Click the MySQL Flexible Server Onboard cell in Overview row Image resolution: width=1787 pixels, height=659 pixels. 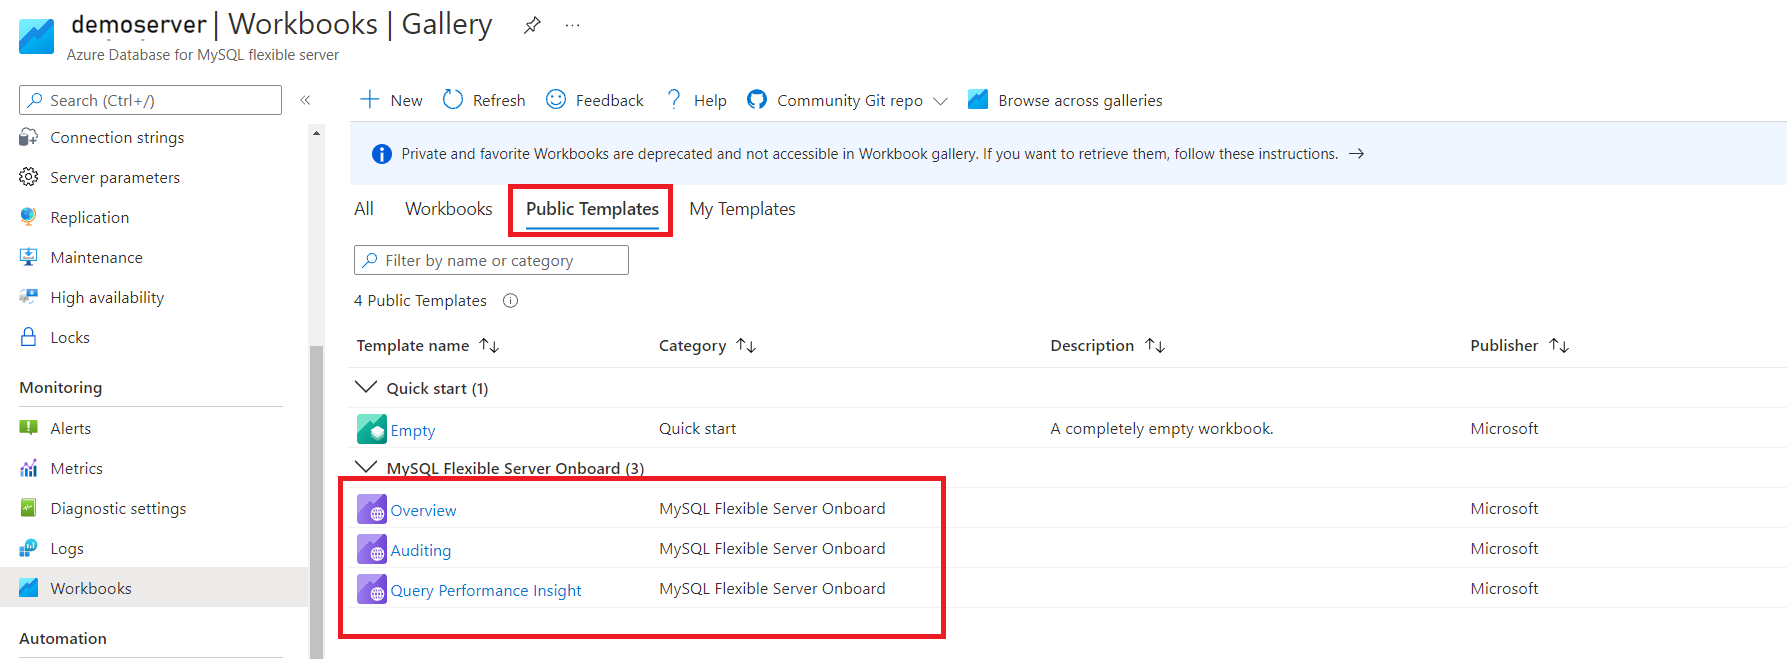(x=772, y=508)
